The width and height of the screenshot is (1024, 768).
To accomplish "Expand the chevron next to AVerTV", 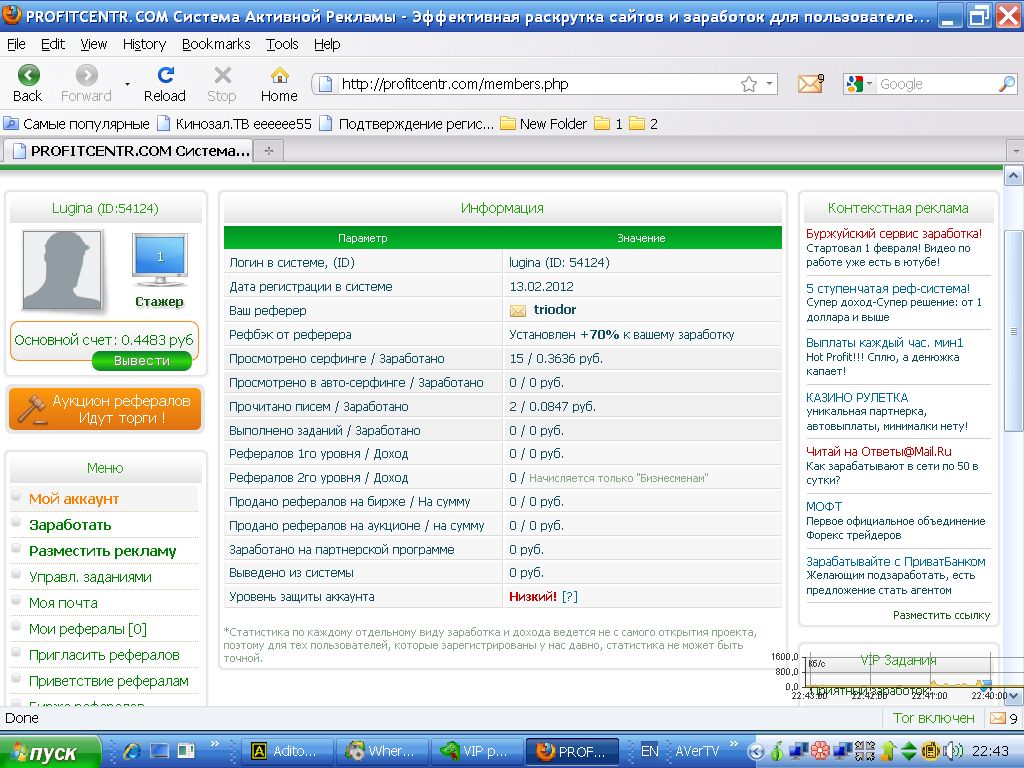I will (x=733, y=744).
